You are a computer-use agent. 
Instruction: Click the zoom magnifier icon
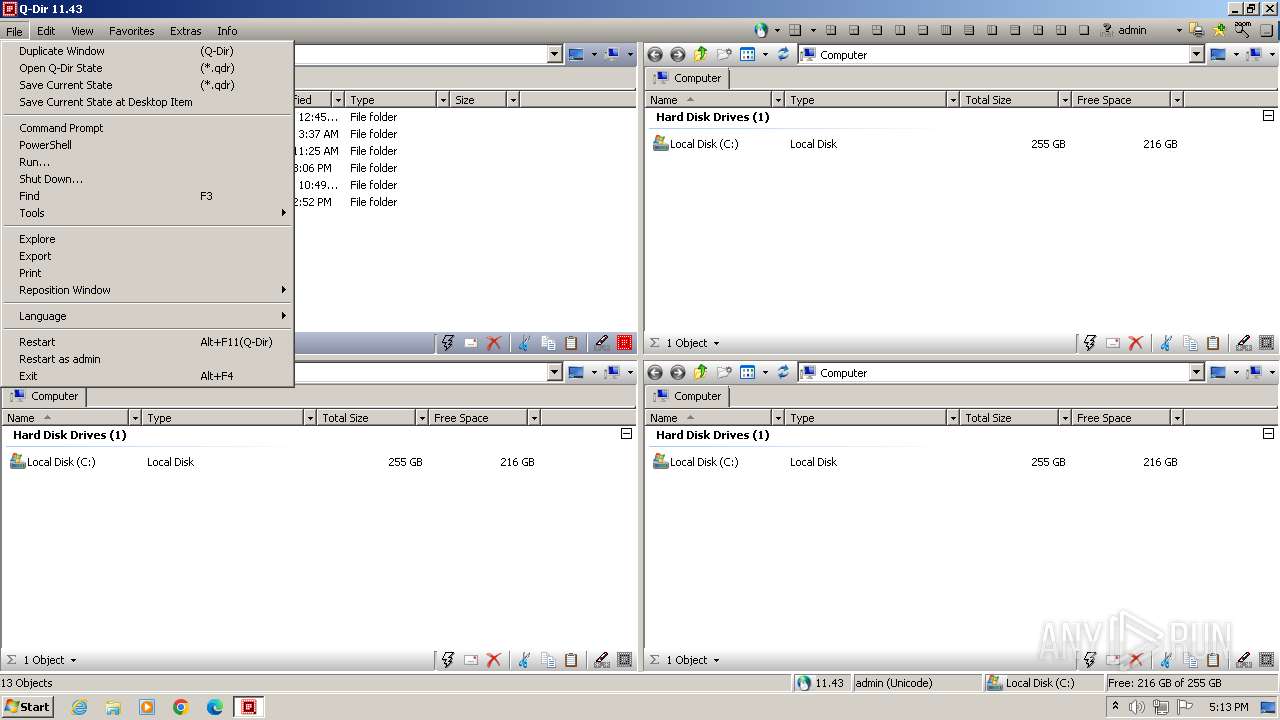click(1242, 30)
